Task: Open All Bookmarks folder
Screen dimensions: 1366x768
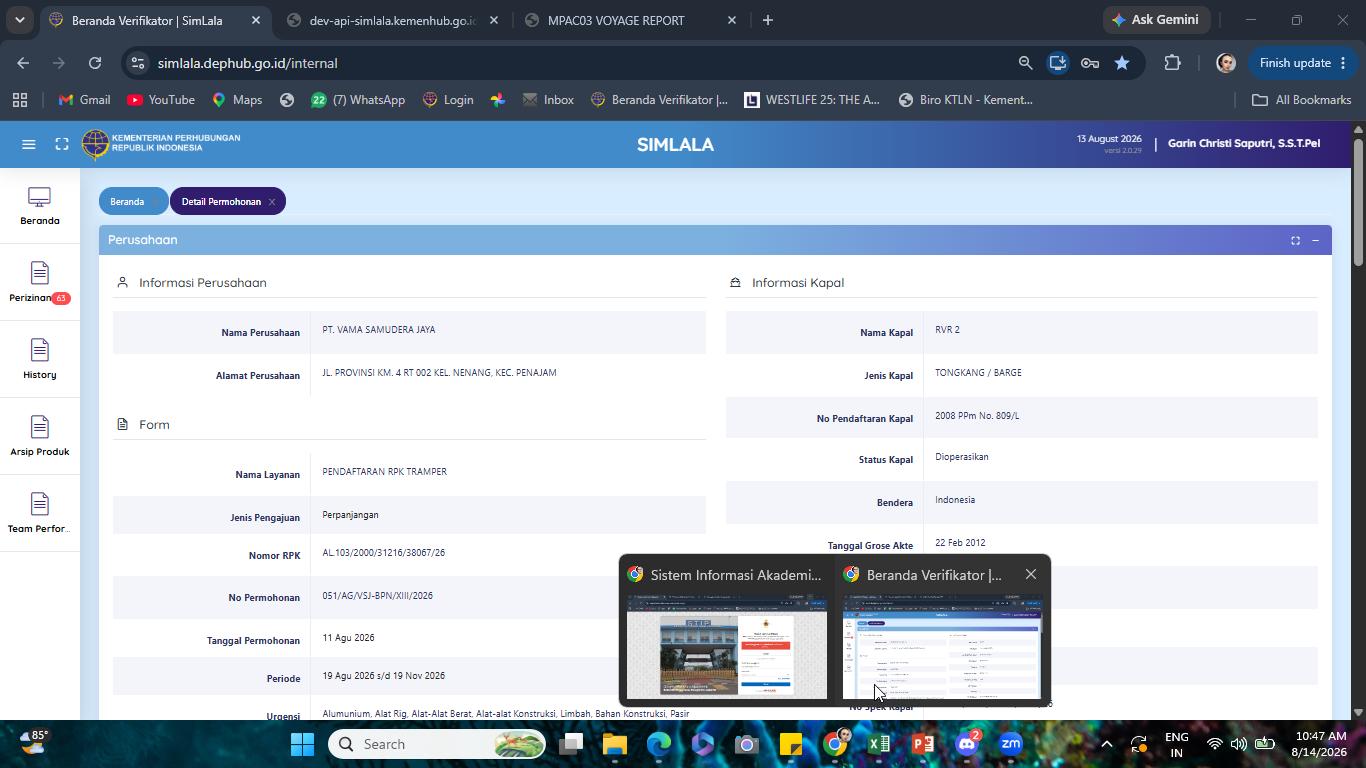Action: pos(1301,100)
